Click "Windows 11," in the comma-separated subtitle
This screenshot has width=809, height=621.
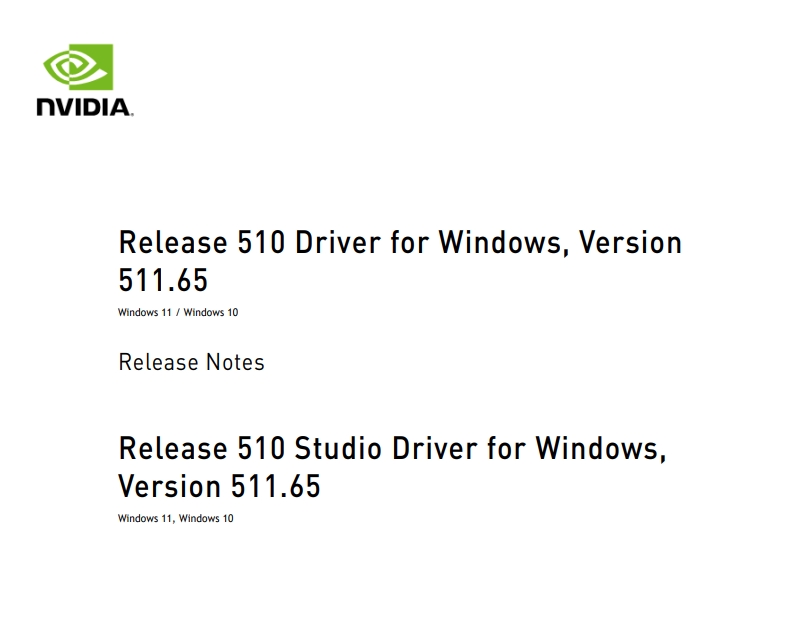(147, 519)
